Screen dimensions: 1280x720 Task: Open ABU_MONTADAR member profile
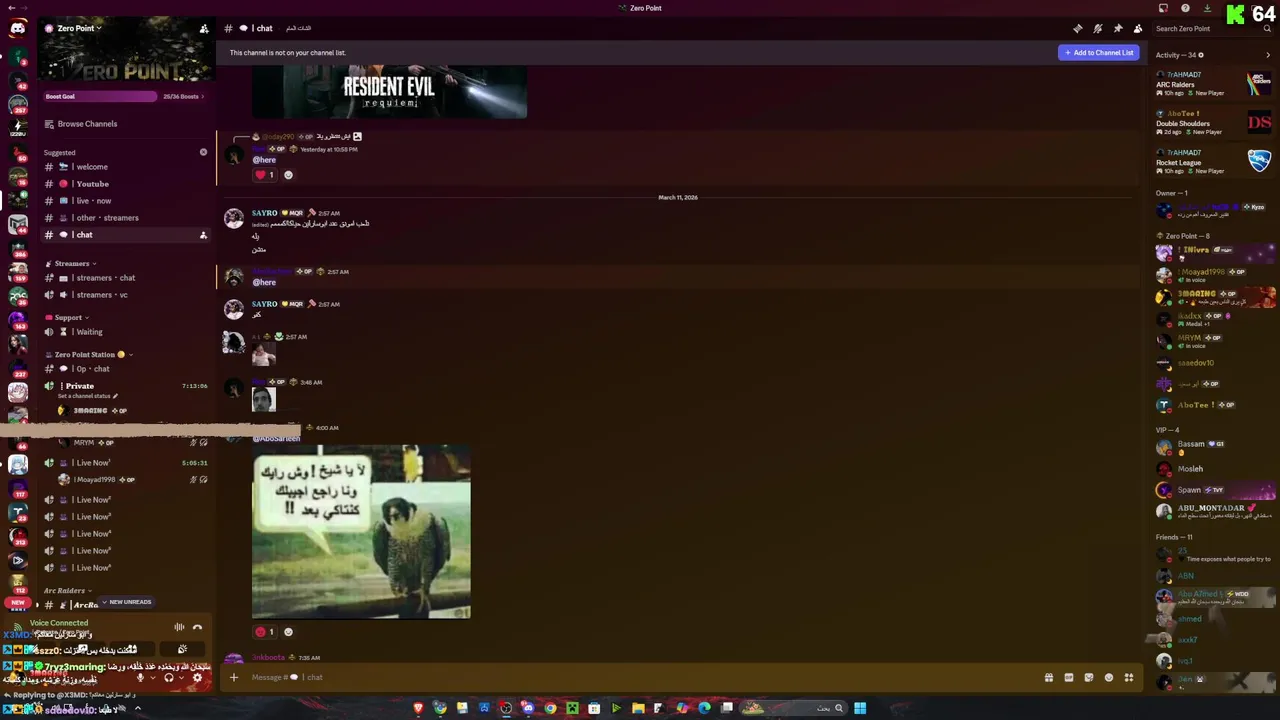click(x=1213, y=511)
